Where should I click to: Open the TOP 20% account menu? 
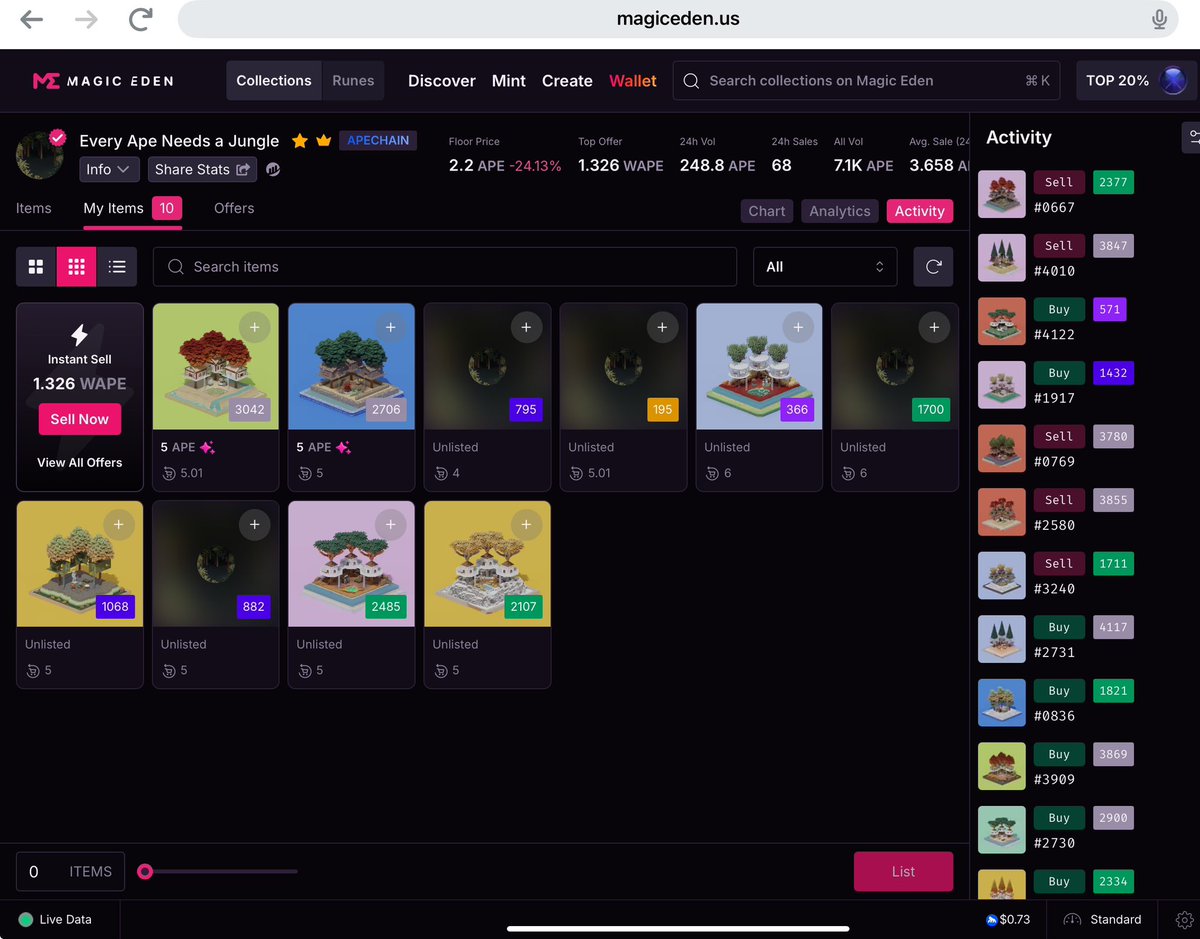[1136, 81]
